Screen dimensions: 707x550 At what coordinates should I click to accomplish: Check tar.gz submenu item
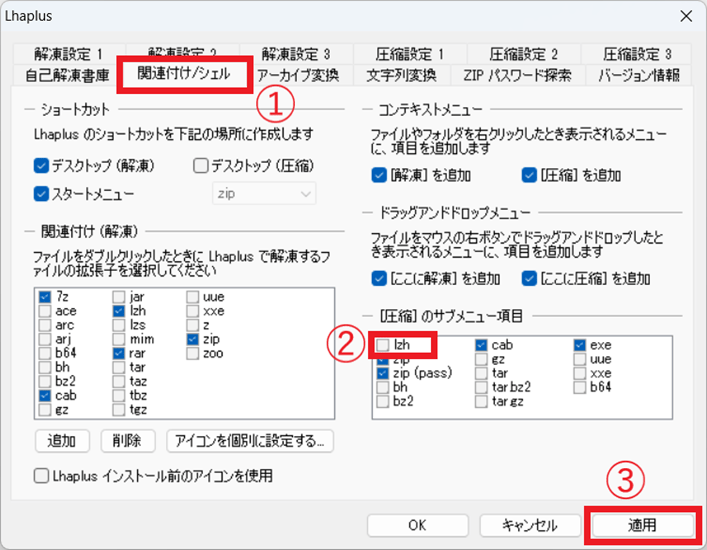(481, 401)
